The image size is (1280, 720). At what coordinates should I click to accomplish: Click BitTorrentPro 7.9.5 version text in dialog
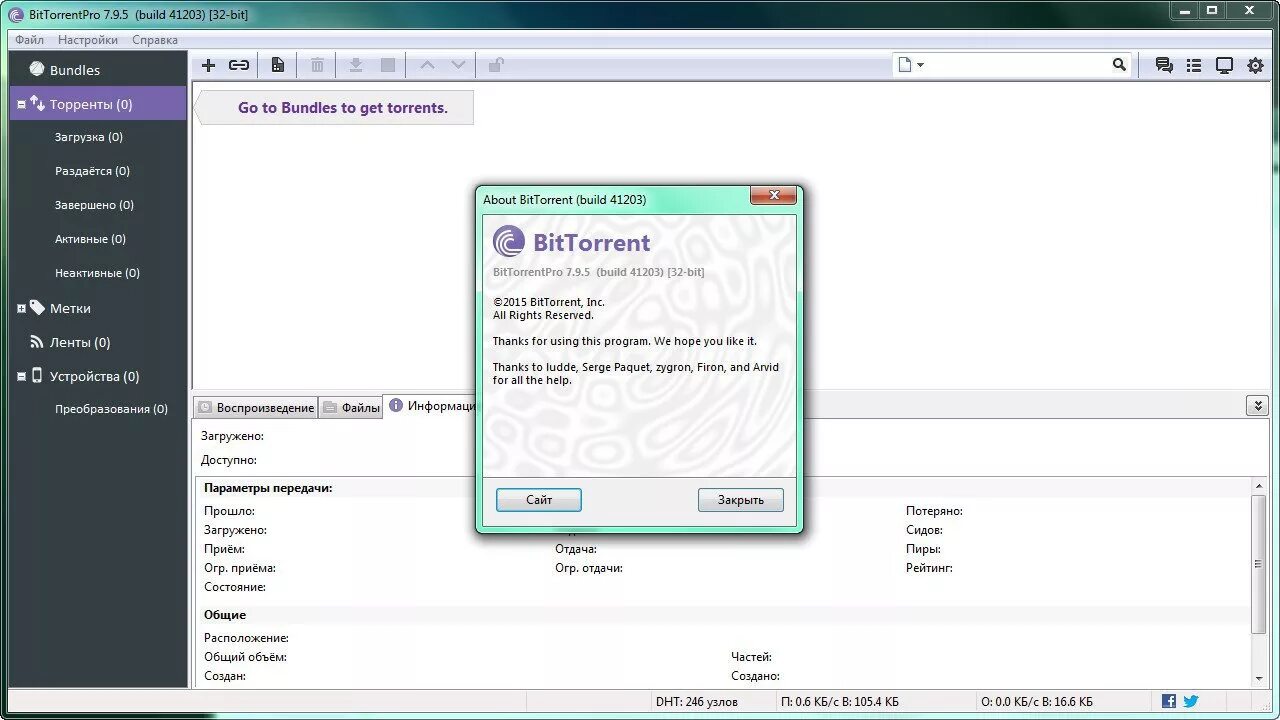598,272
